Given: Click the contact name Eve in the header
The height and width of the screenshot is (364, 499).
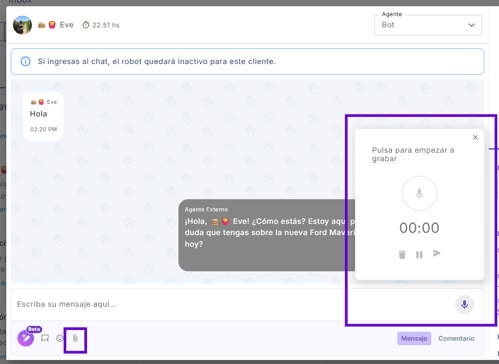Looking at the screenshot, I should (x=66, y=25).
